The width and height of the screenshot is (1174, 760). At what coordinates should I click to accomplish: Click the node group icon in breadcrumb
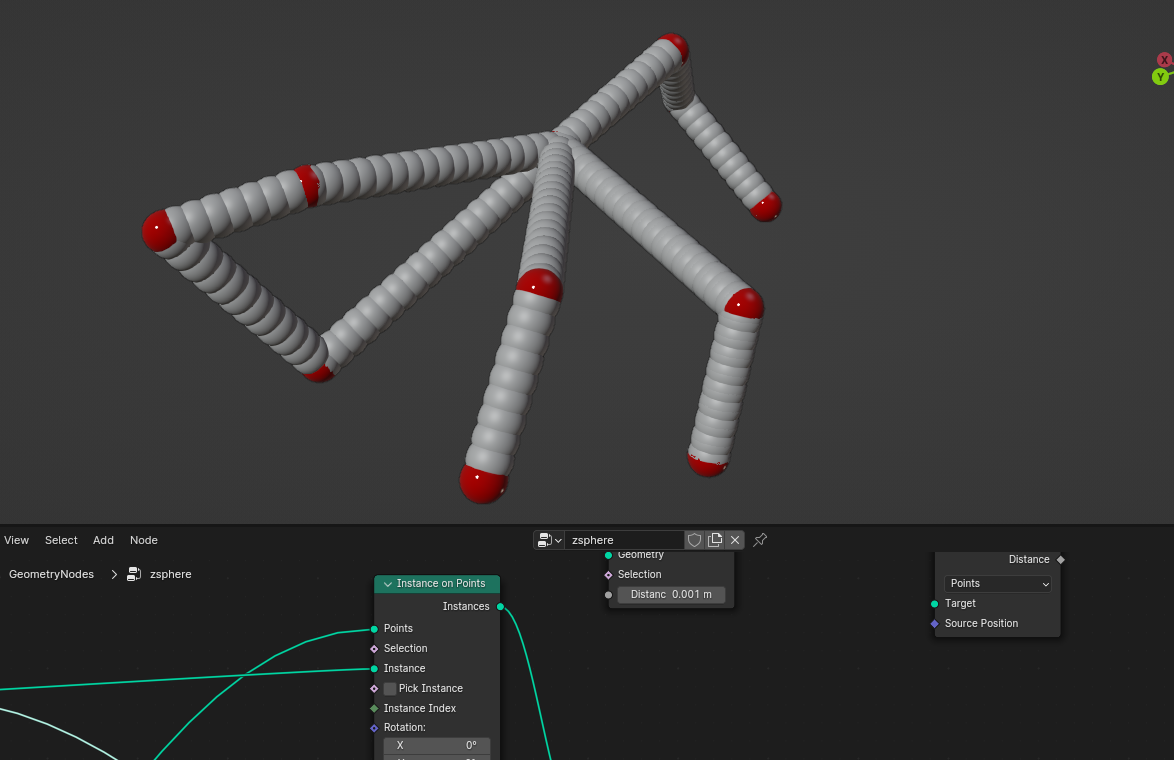tap(134, 574)
